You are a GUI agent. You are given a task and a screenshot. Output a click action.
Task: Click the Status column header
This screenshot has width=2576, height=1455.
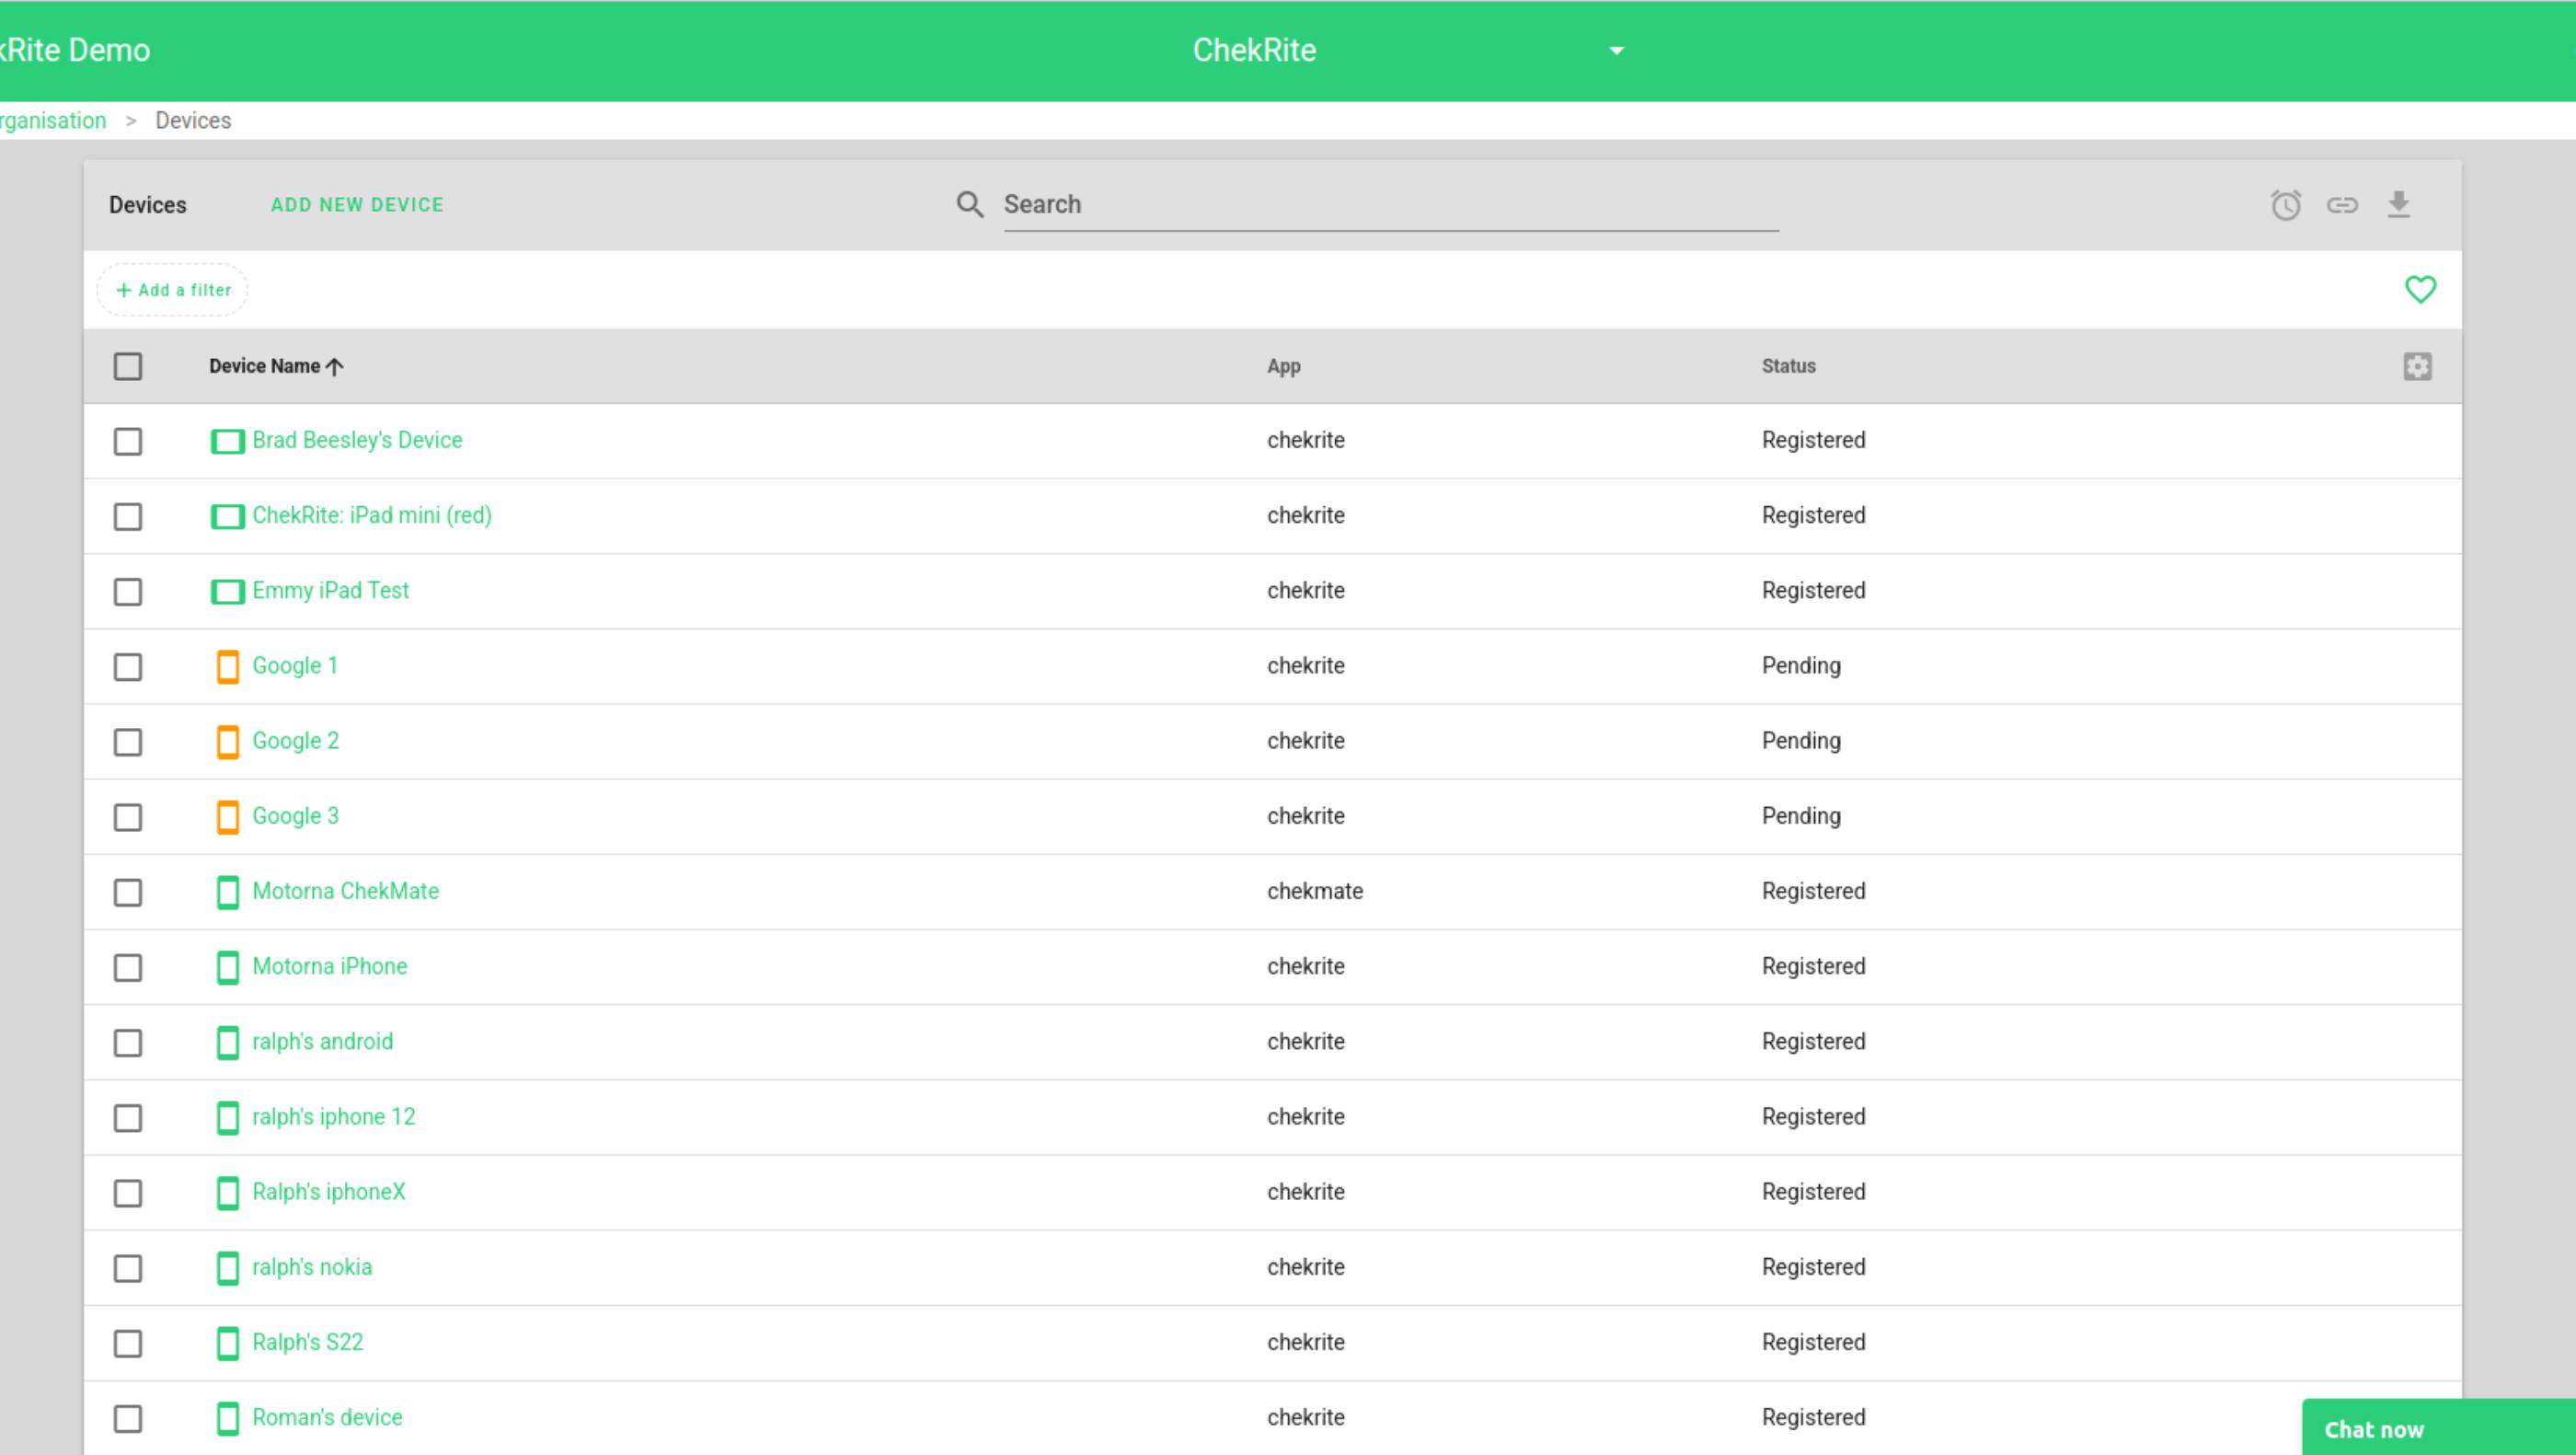click(x=1788, y=366)
